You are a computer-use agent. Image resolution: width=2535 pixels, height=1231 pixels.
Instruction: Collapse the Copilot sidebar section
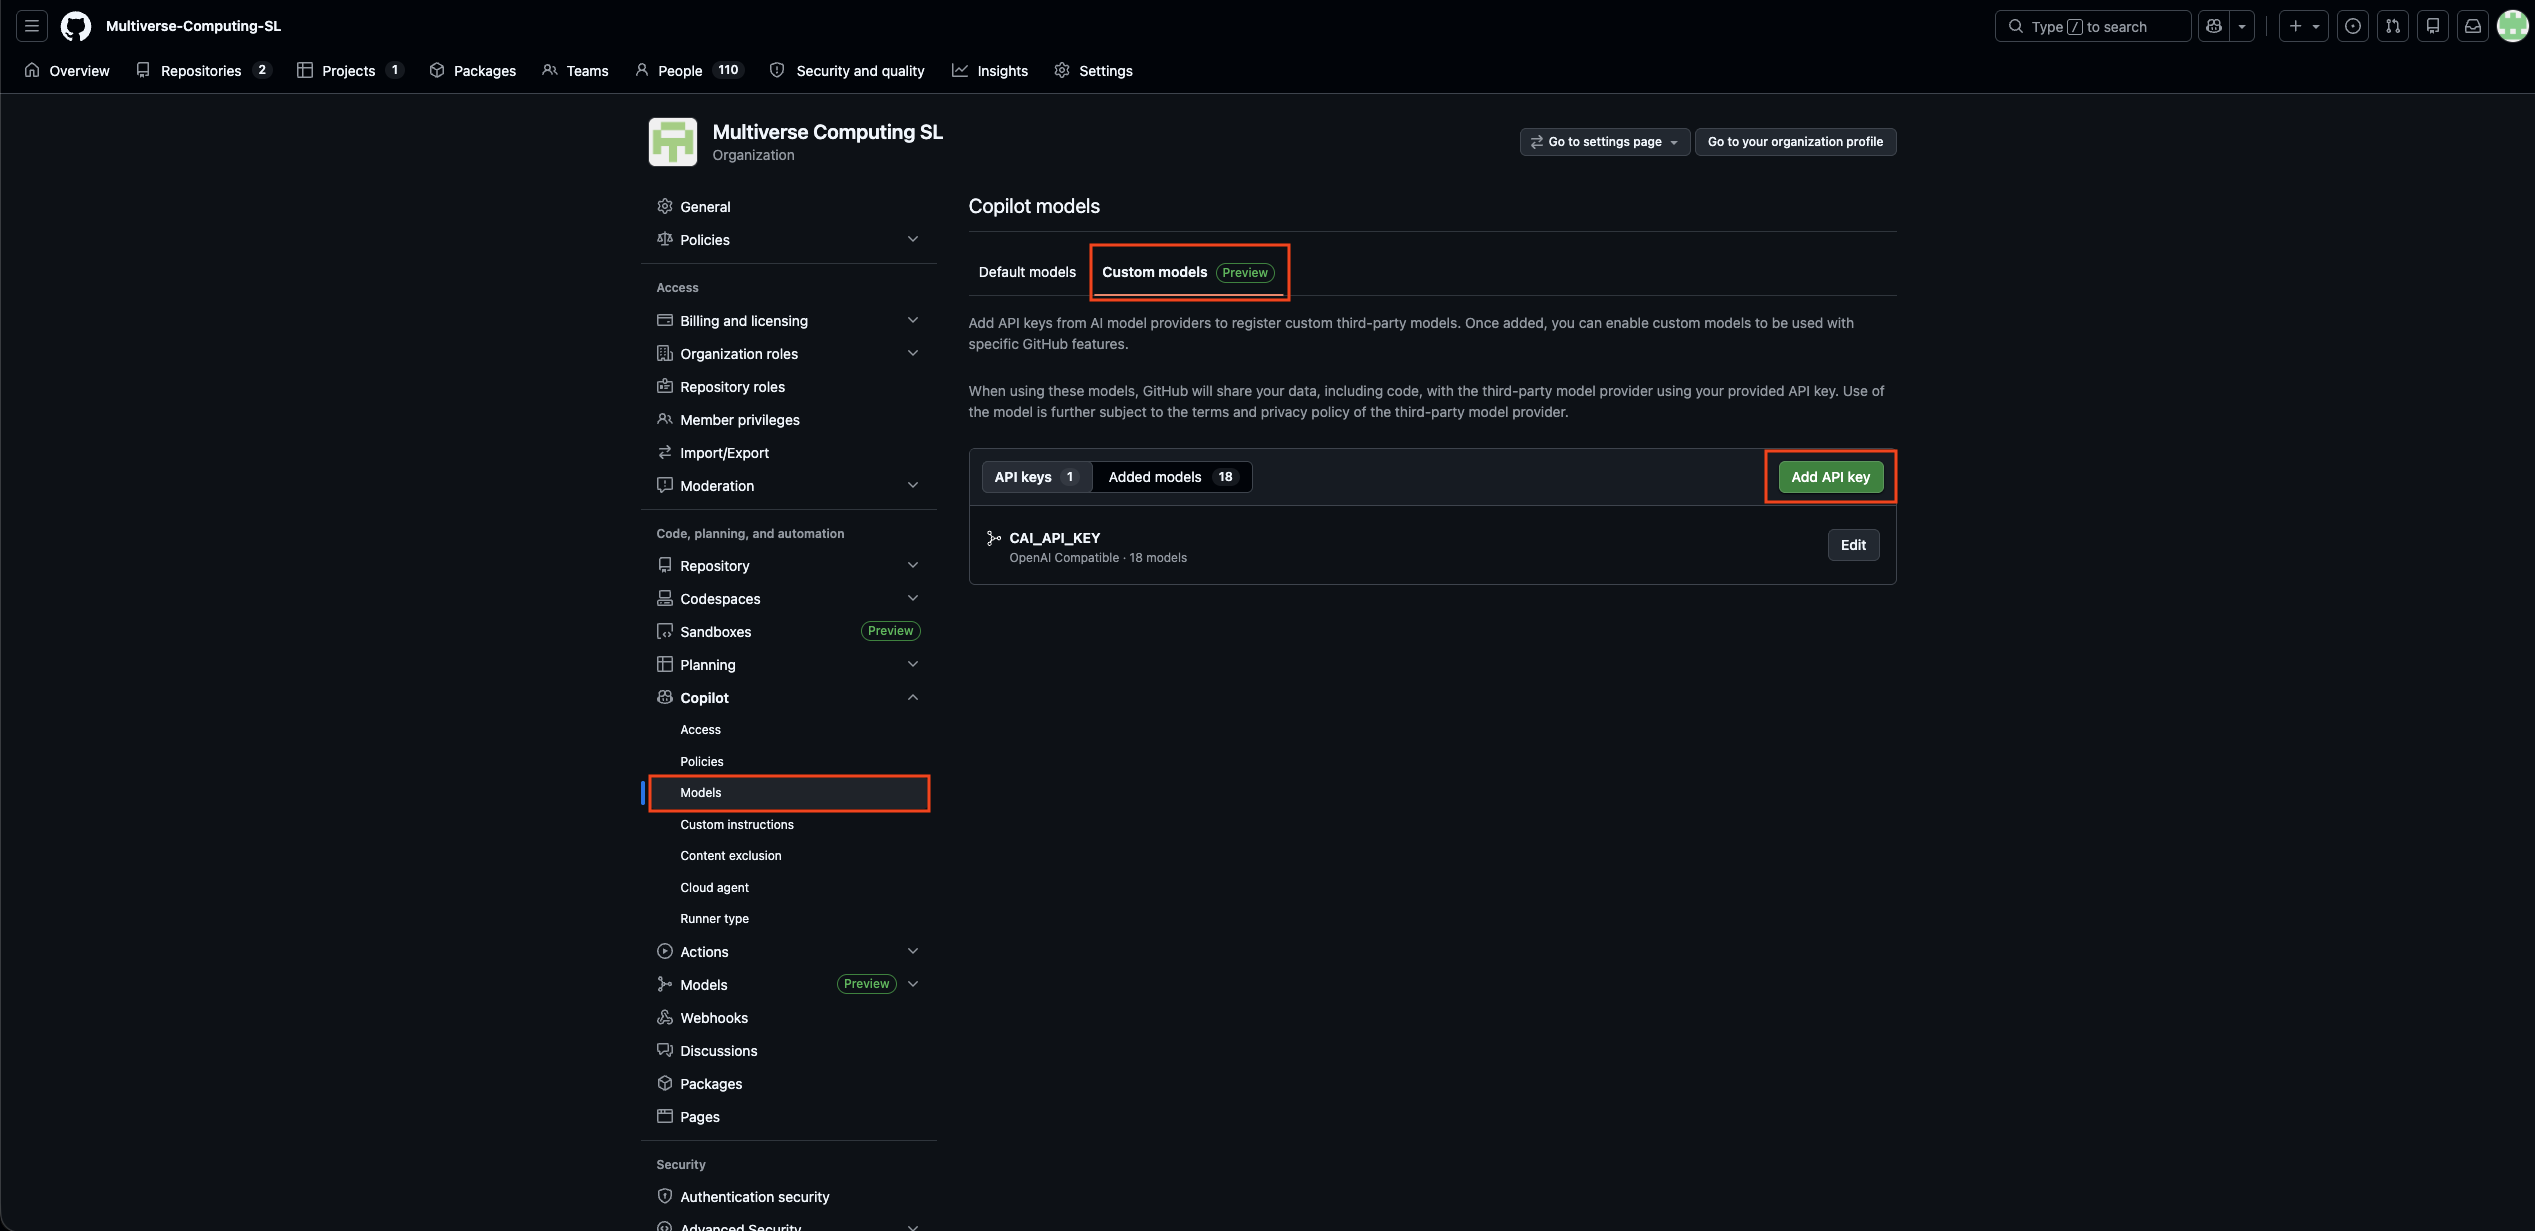pos(912,698)
